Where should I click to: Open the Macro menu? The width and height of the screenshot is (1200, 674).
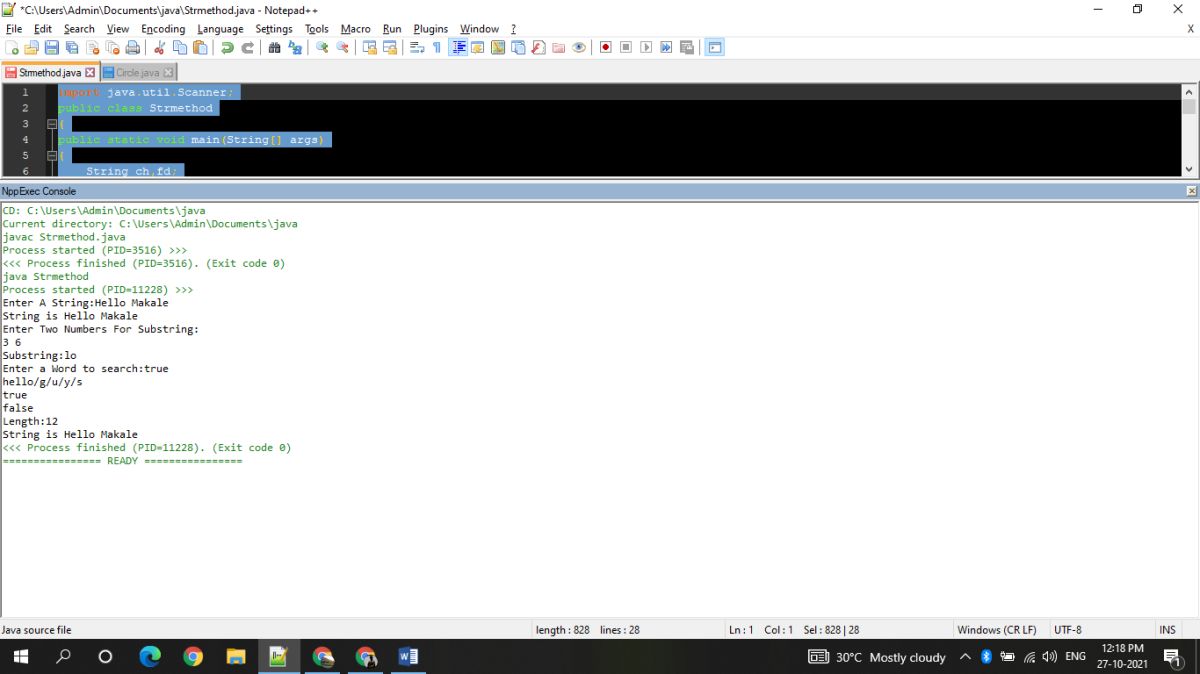tap(355, 29)
